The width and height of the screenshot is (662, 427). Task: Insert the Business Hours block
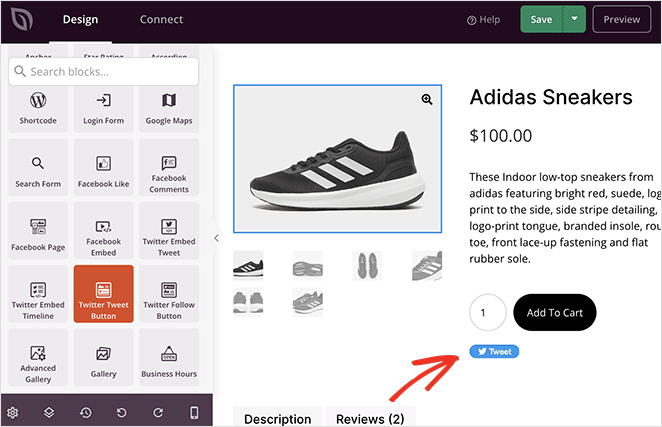(x=169, y=357)
